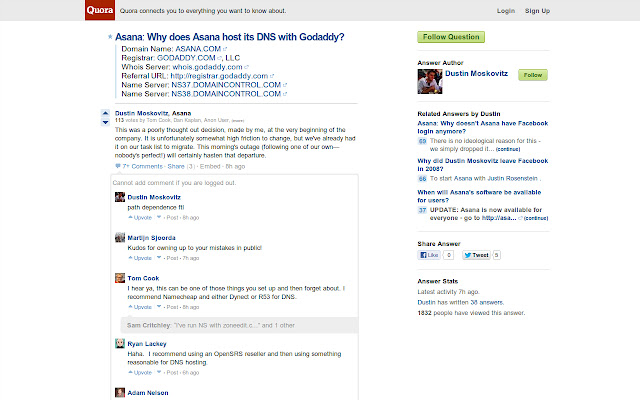The image size is (640, 400).
Task: Open dropdown arrow beside Upvote on Ryan Lackey's comment
Action: (159, 372)
